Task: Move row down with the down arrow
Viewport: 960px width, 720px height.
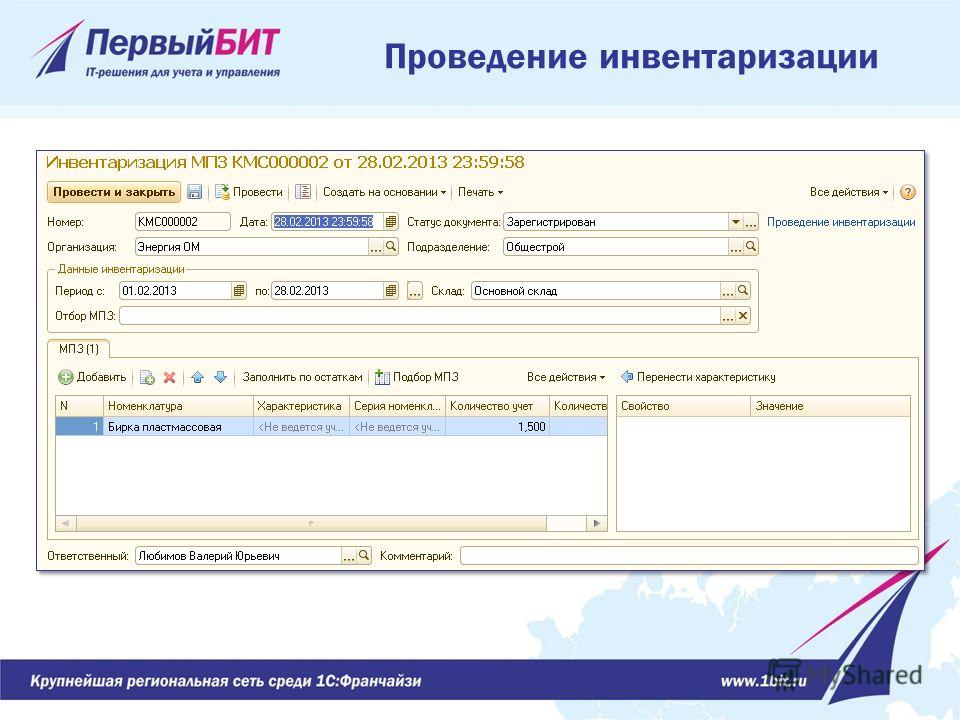Action: point(220,378)
